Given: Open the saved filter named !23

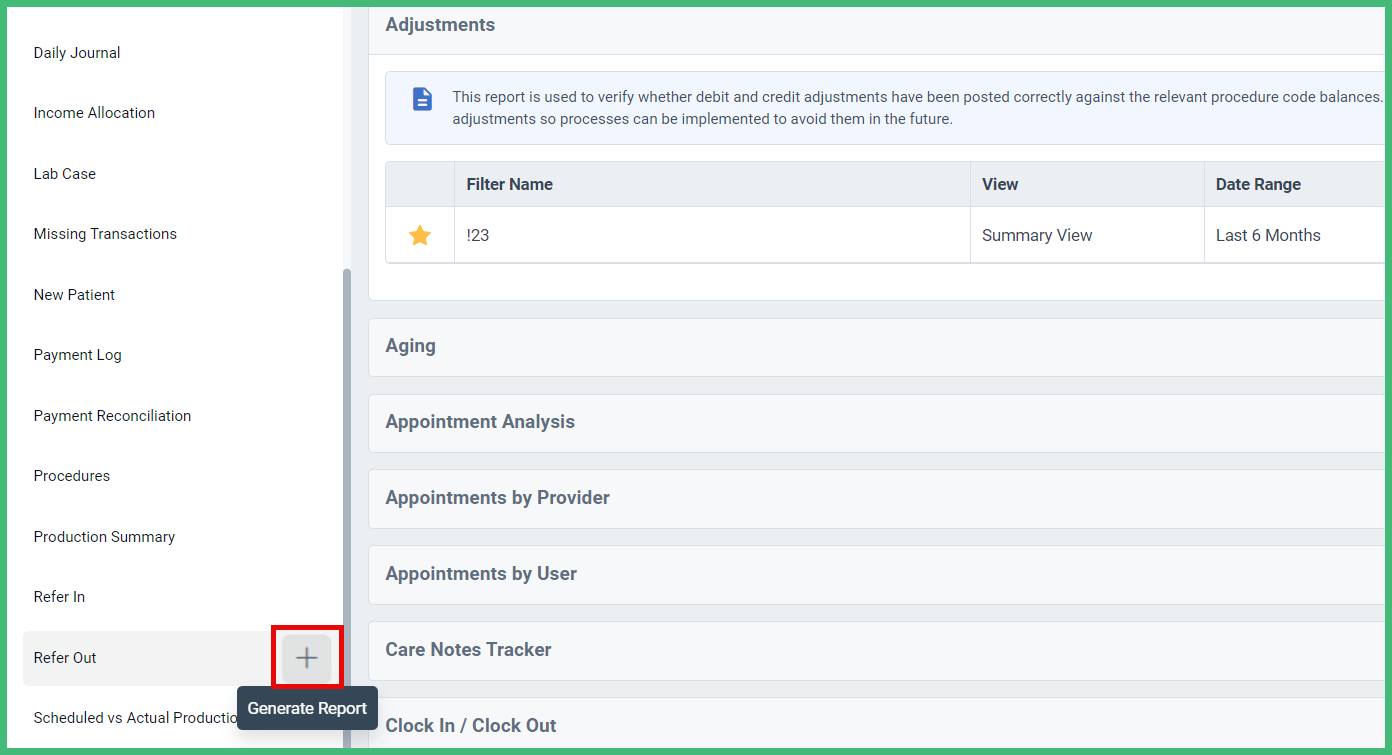Looking at the screenshot, I should [x=478, y=234].
